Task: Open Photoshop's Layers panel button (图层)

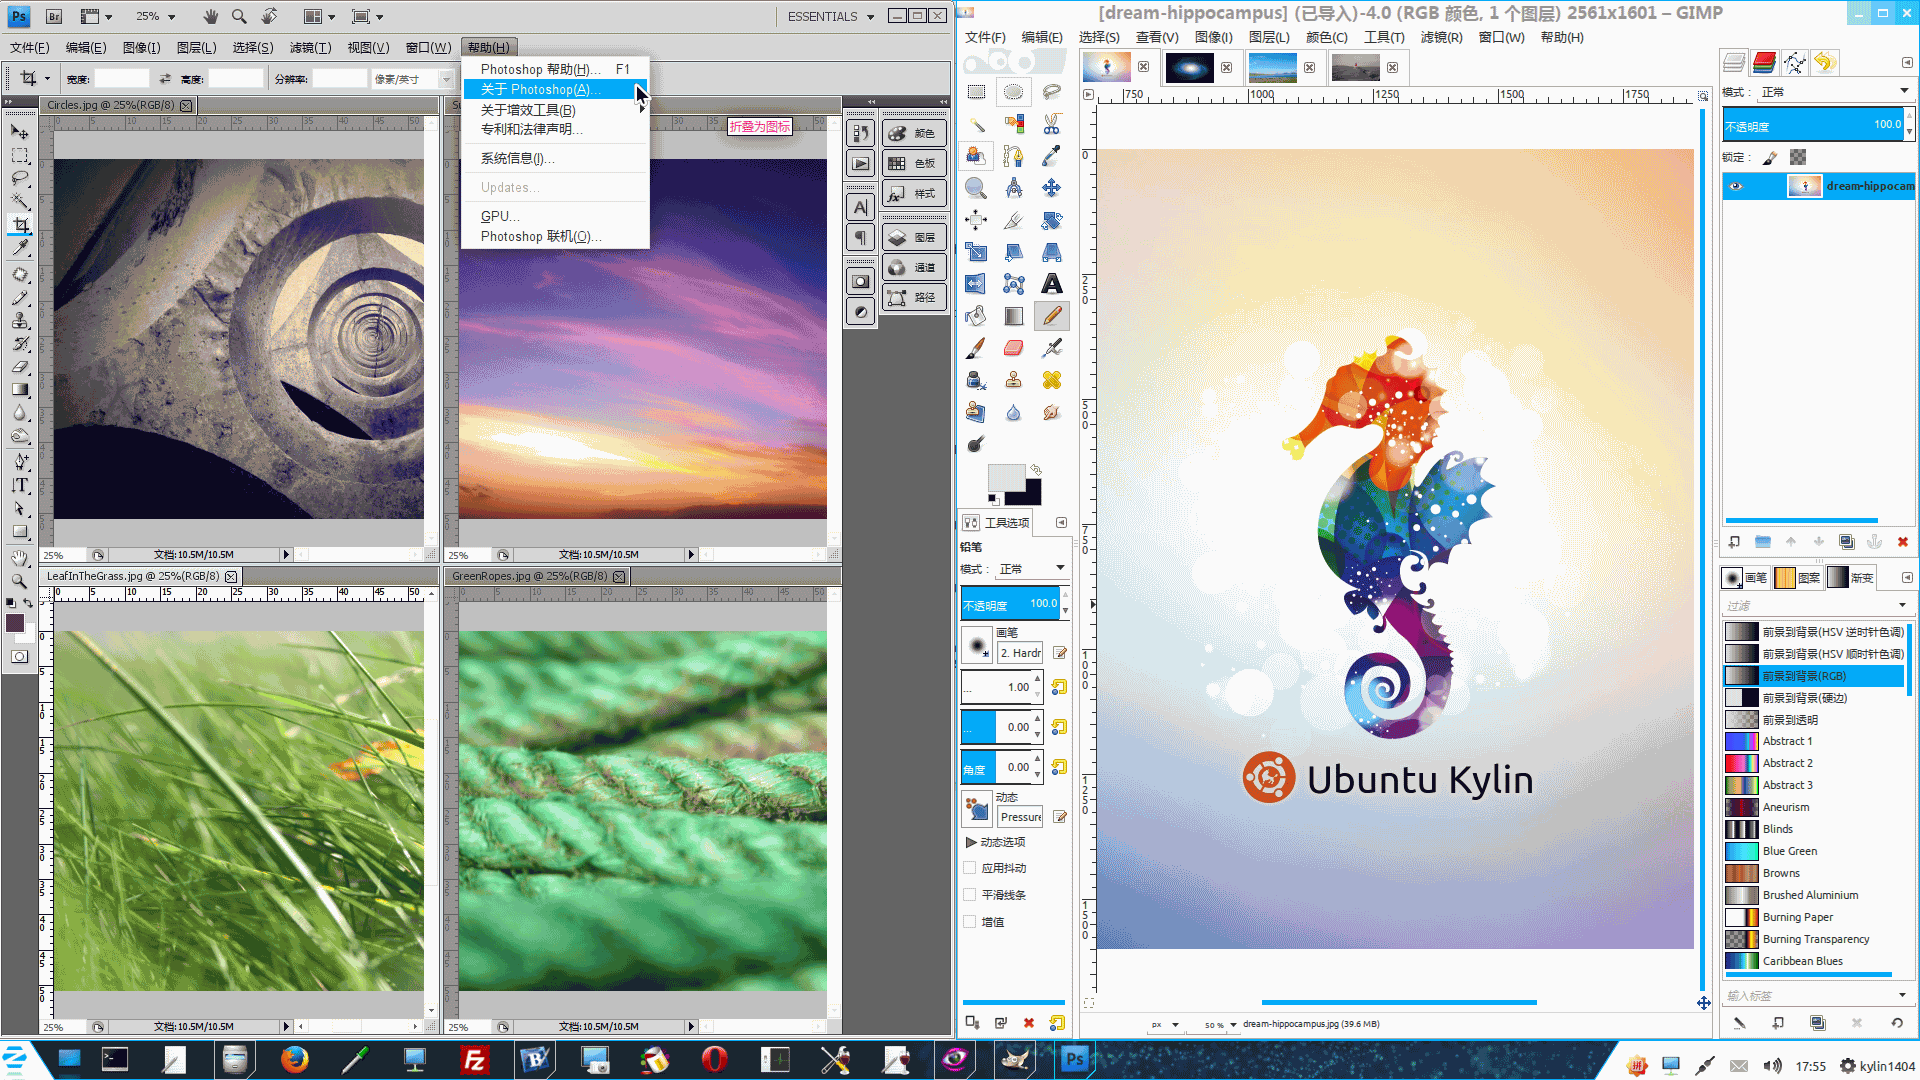Action: [914, 238]
